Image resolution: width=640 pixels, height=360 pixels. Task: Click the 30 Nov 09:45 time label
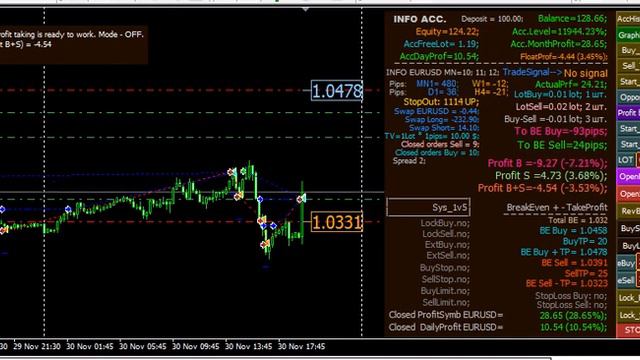click(196, 347)
